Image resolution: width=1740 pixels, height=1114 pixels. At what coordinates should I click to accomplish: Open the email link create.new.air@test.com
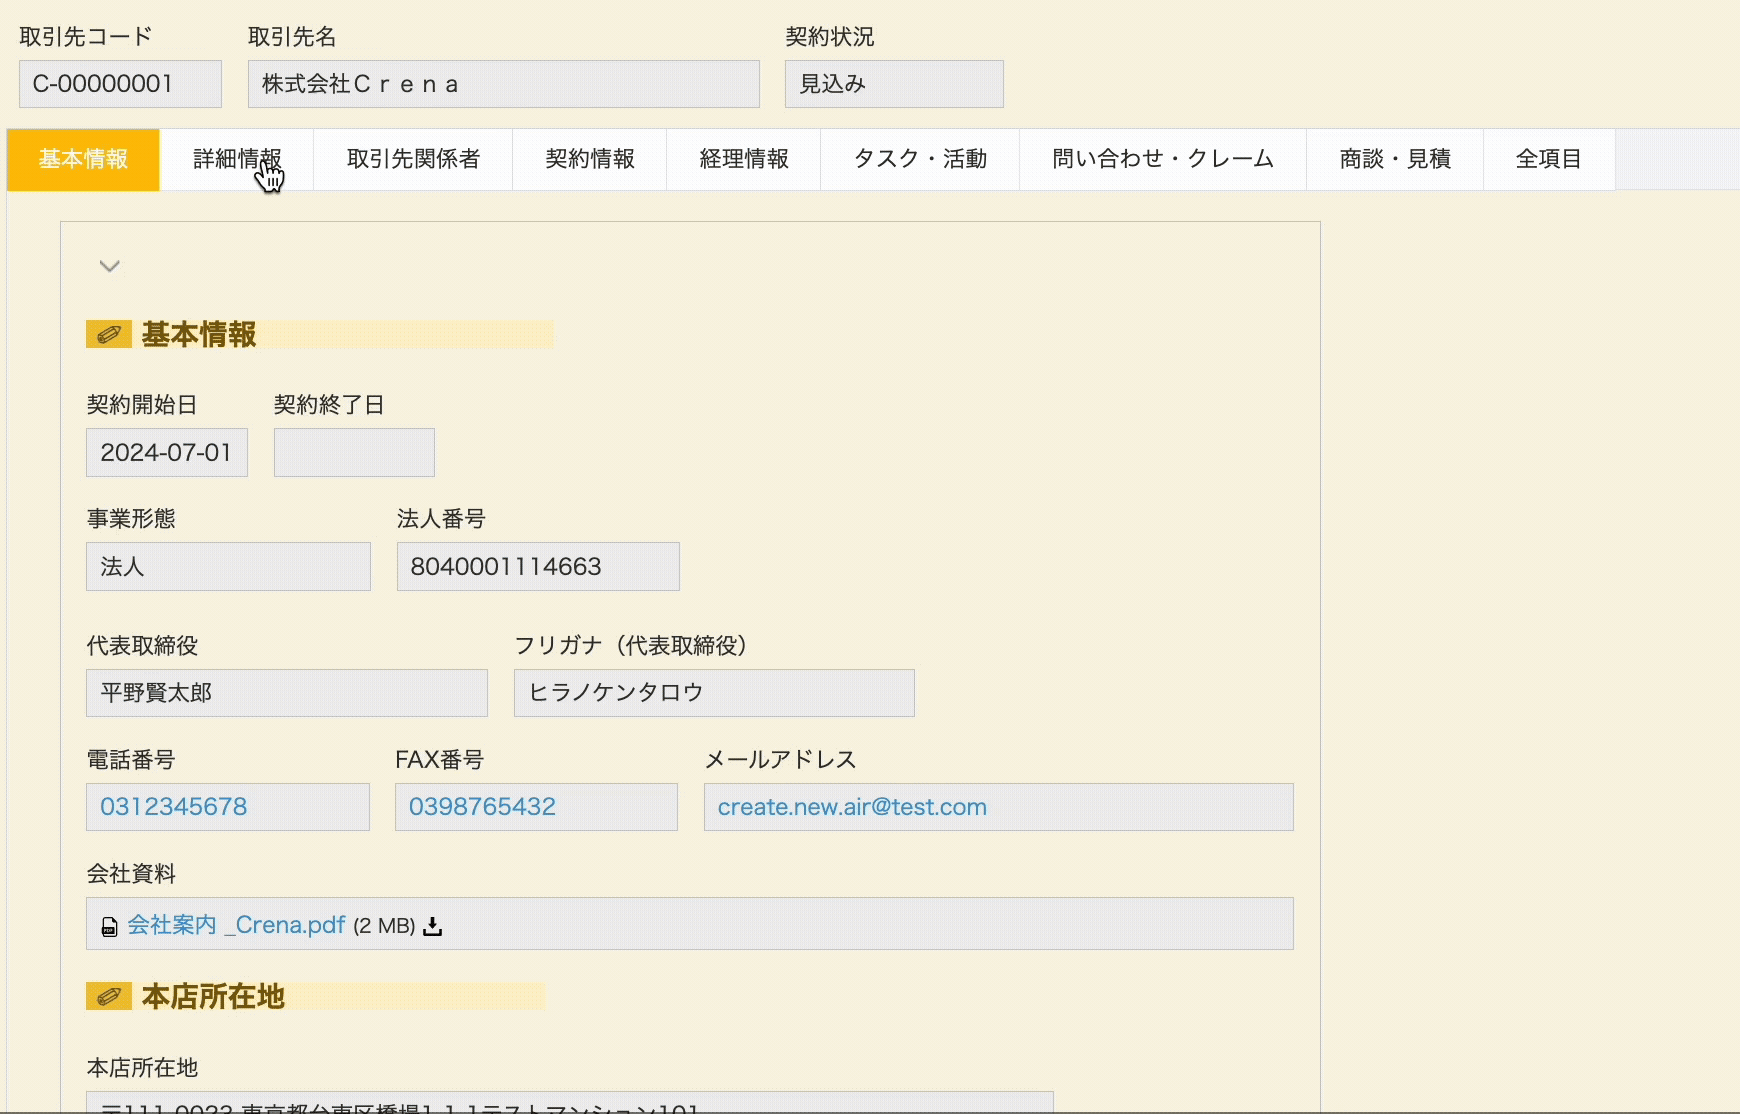pos(852,807)
